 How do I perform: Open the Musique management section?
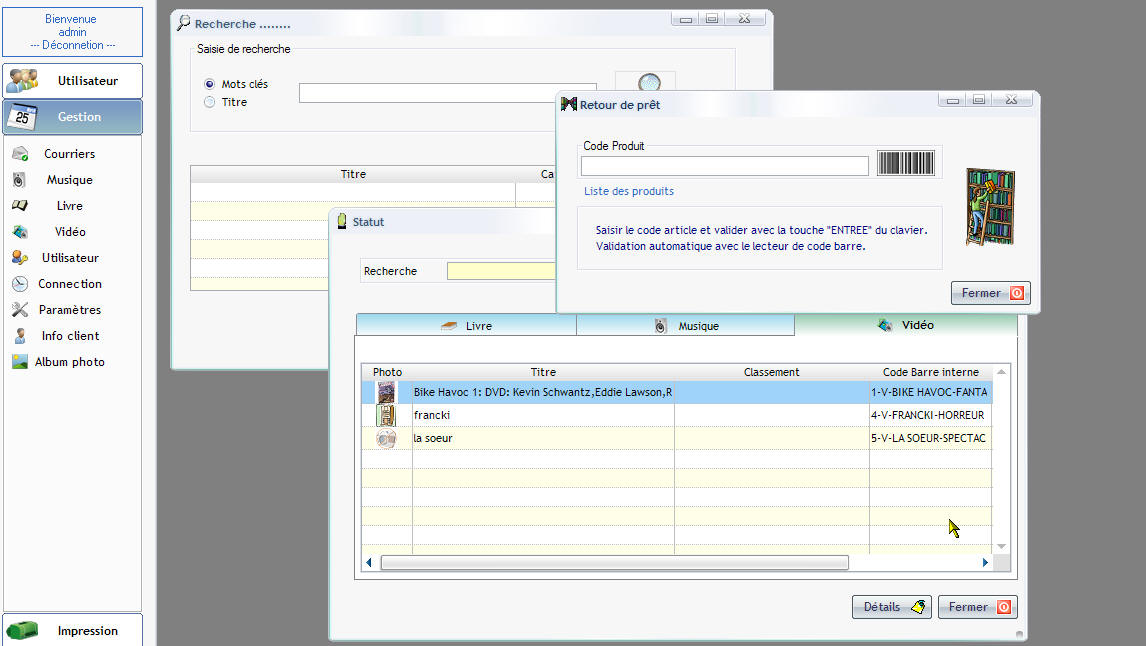69,180
